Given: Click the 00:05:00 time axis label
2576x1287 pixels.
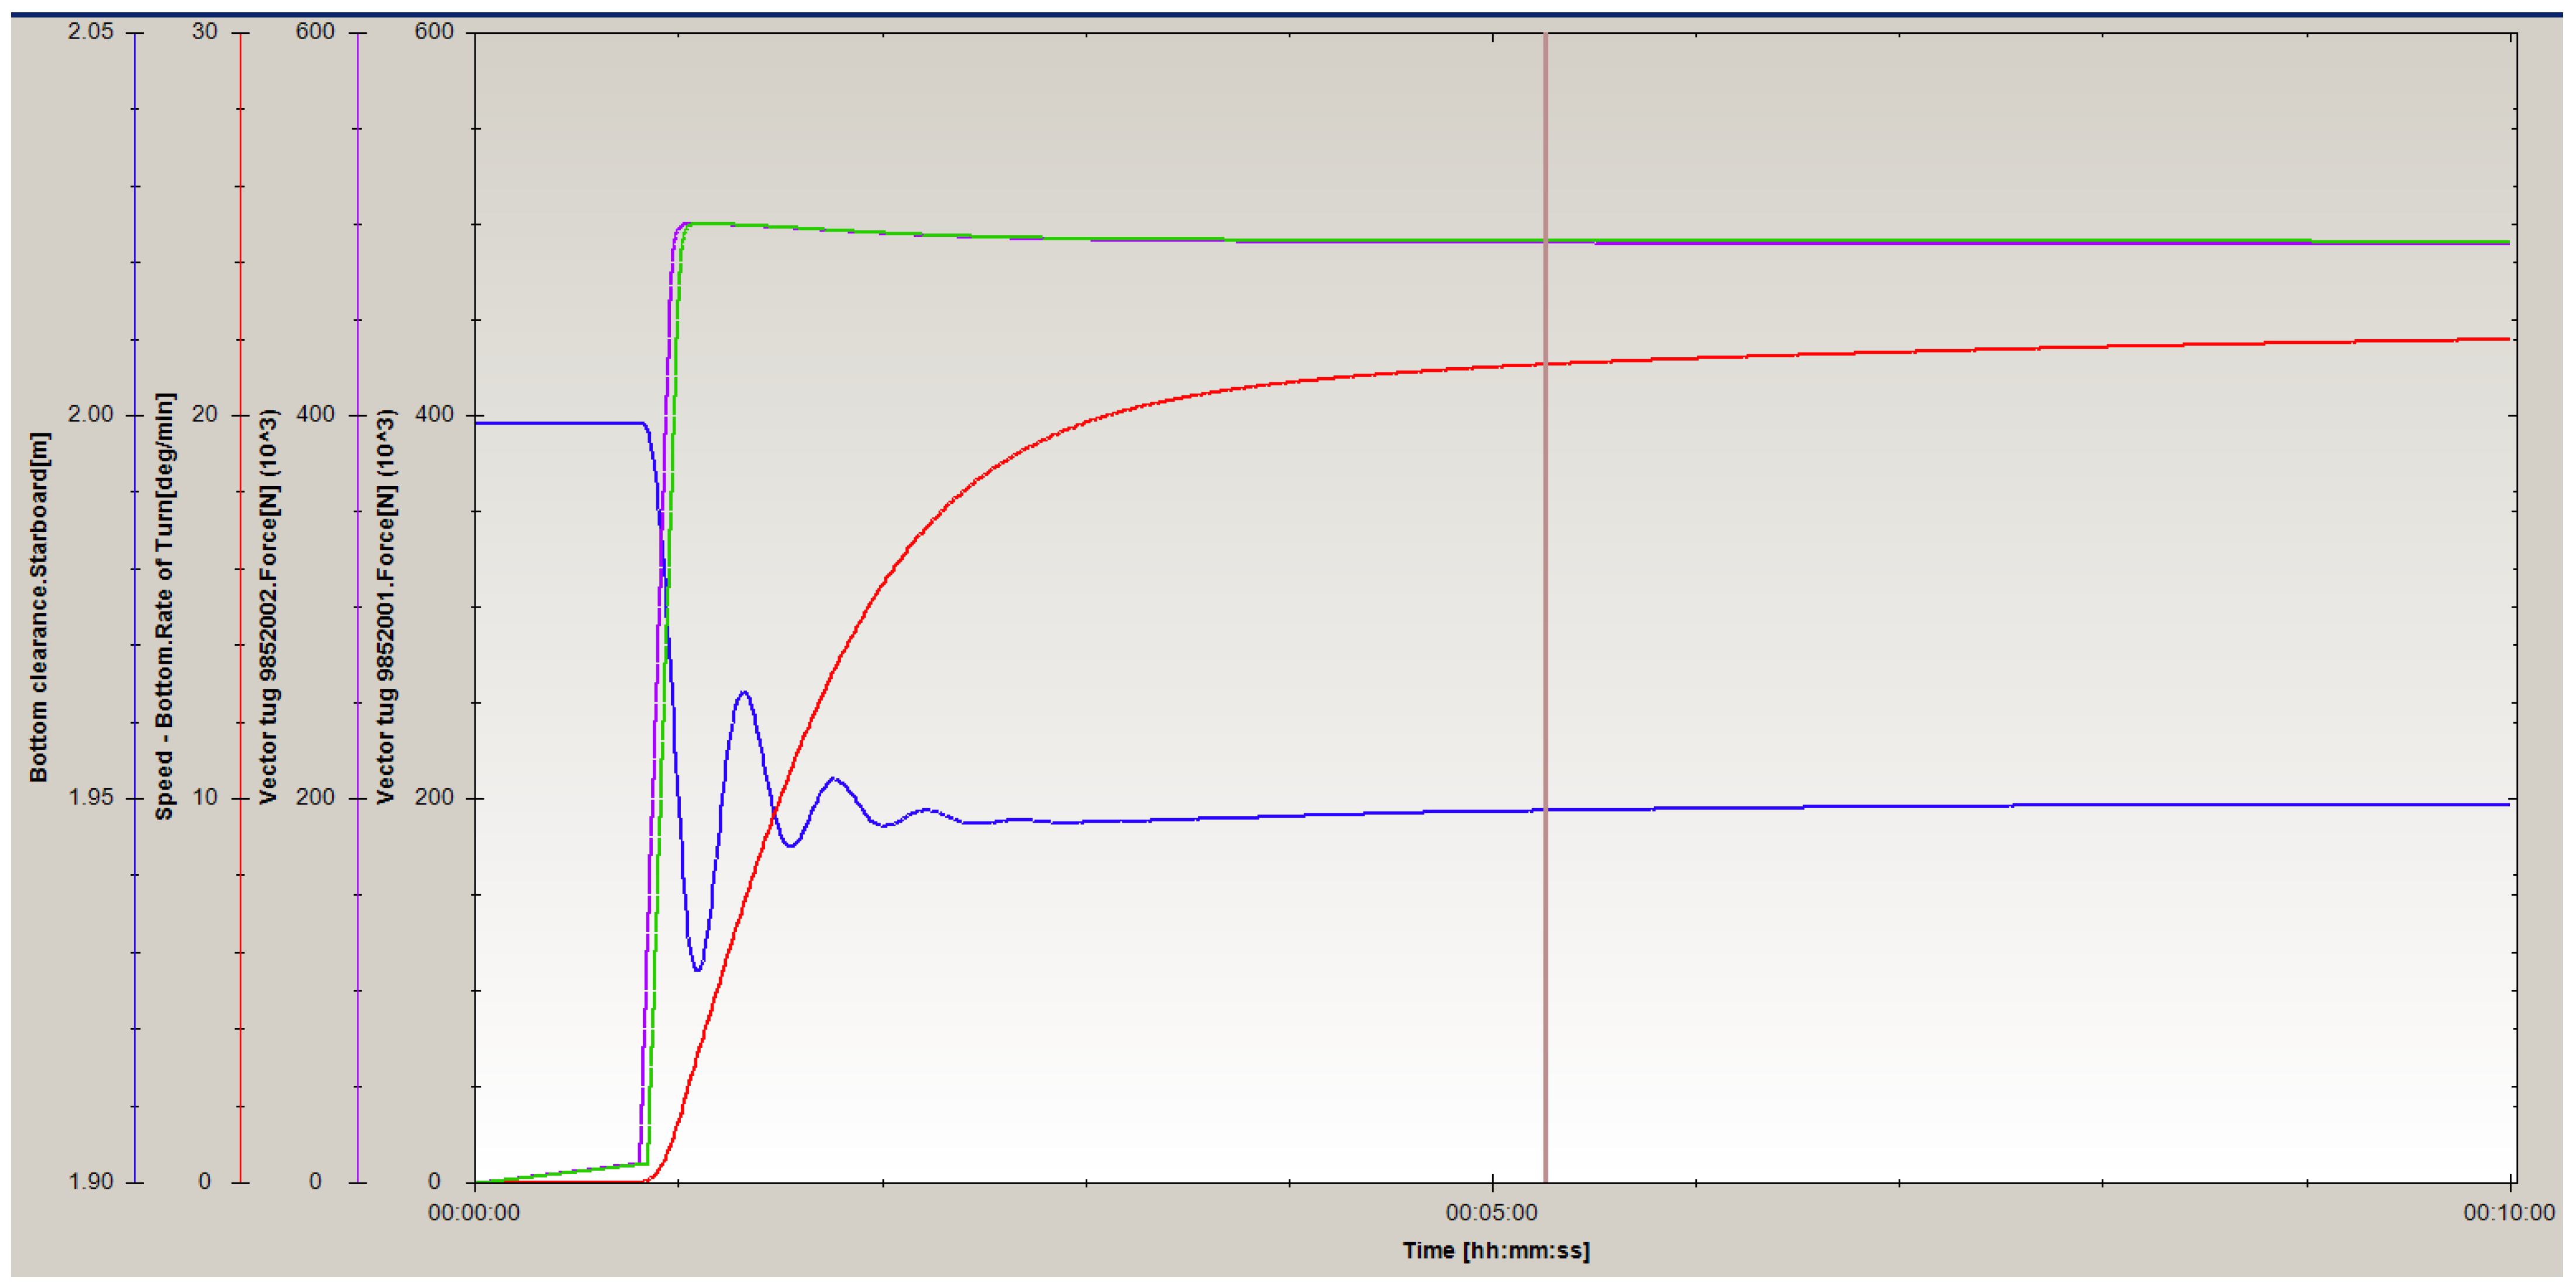Looking at the screenshot, I should pos(1491,1213).
